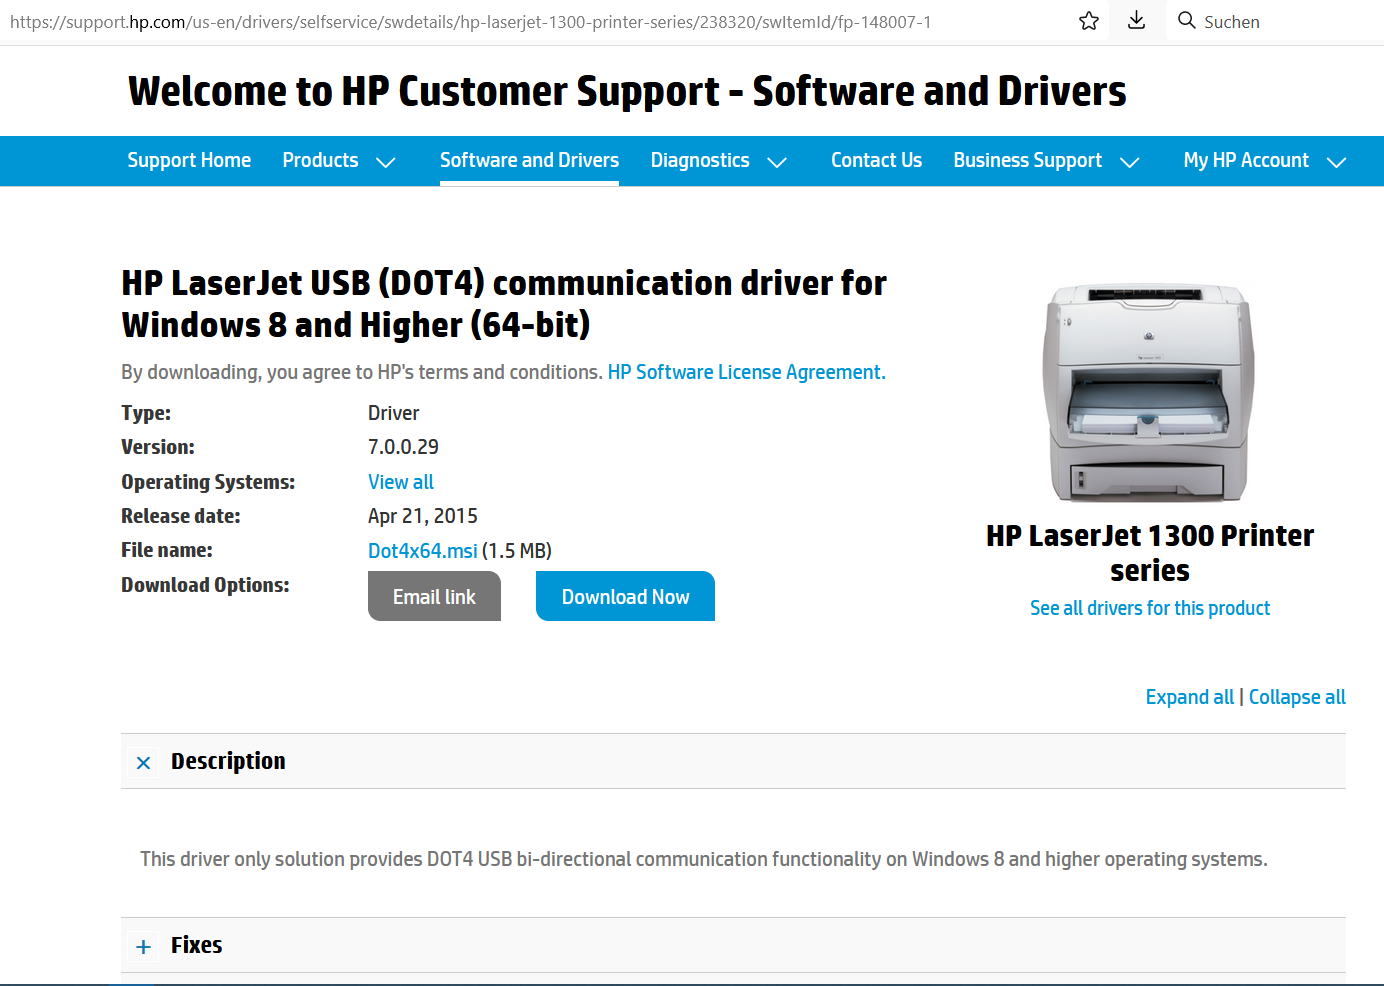This screenshot has height=986, width=1384.
Task: Collapse the Description section header
Action: (733, 761)
